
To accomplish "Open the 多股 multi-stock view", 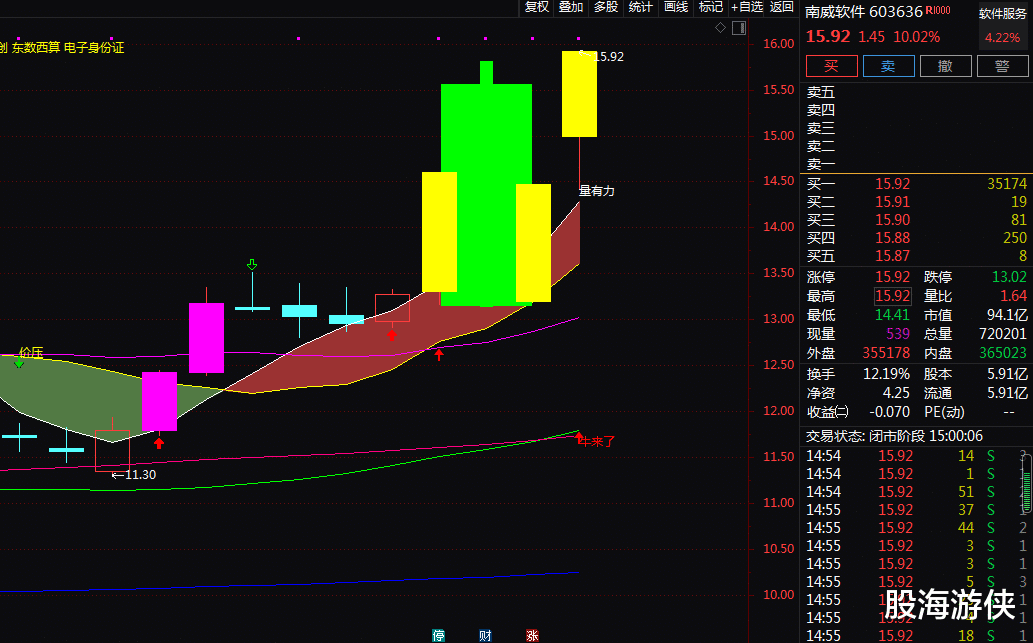I will [606, 7].
